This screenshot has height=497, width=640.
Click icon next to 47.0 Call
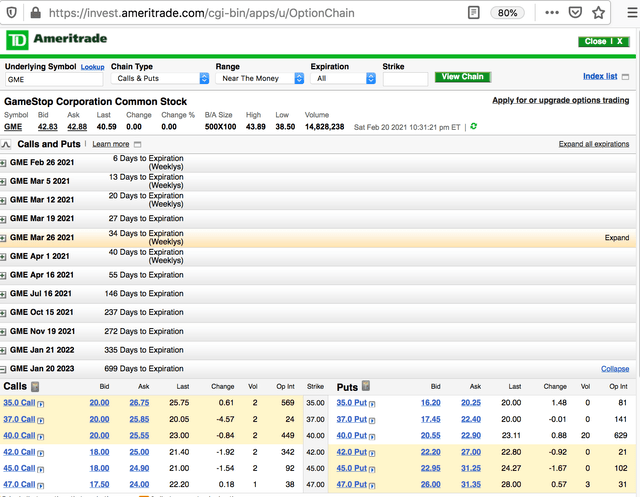click(x=40, y=486)
